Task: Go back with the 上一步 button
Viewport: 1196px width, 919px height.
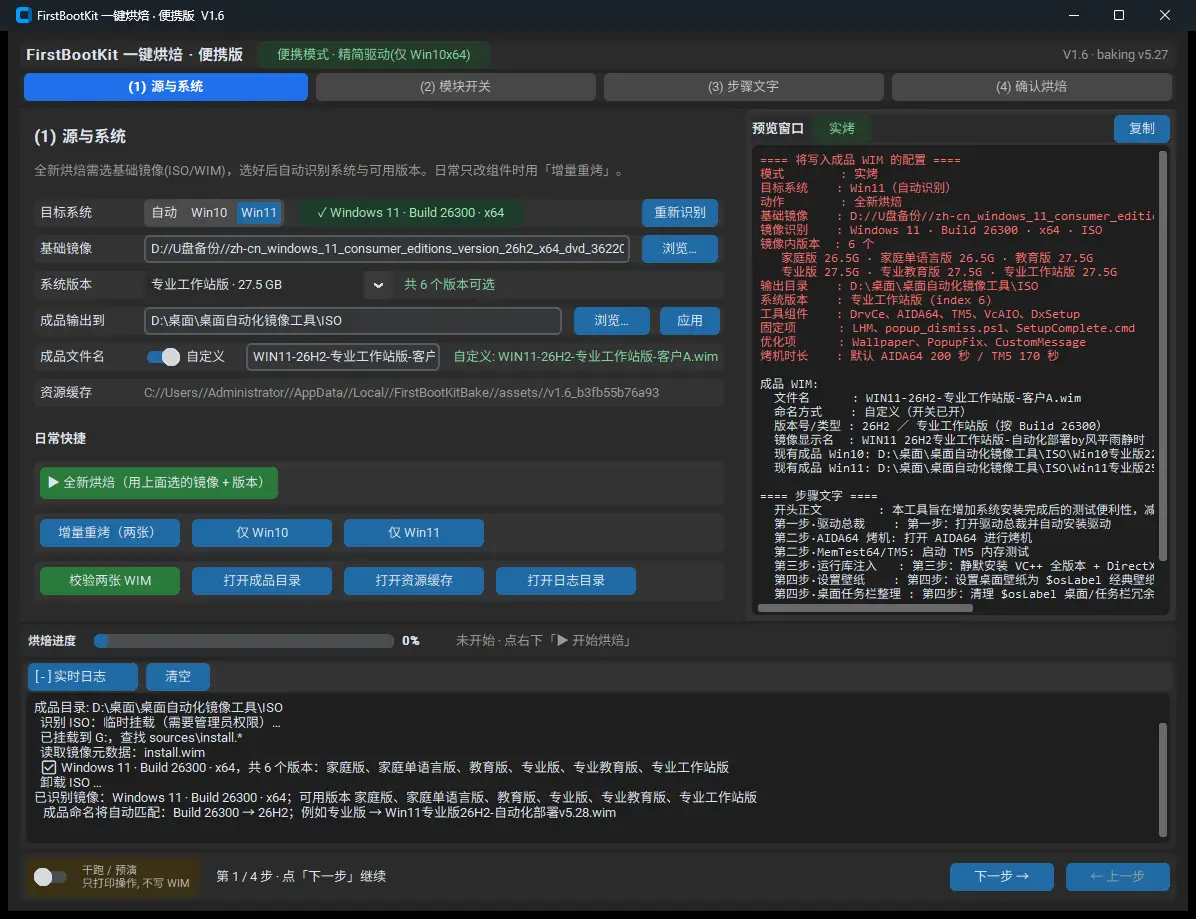Action: 1117,877
